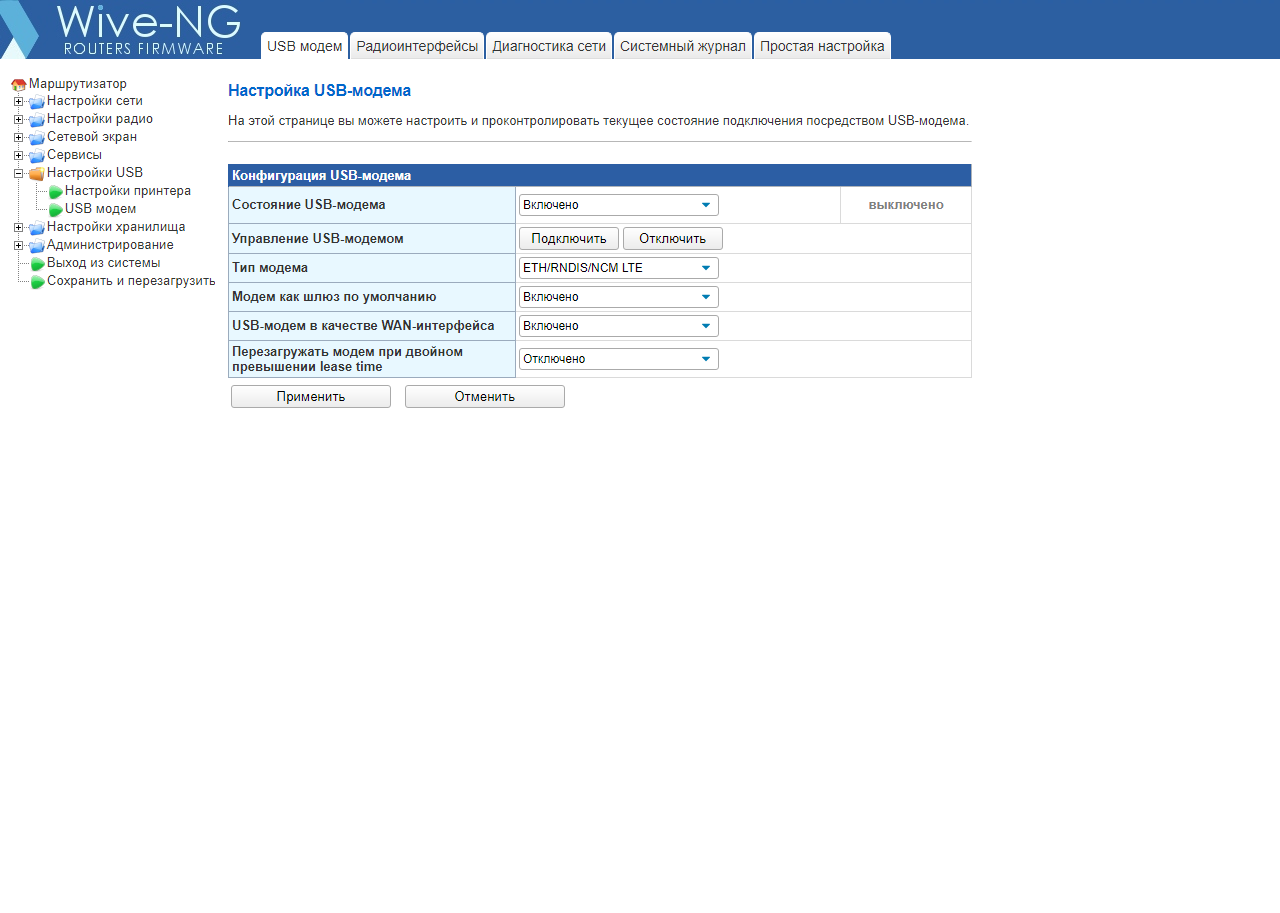Apply settings with the Применить button
The height and width of the screenshot is (913, 1280).
click(311, 397)
